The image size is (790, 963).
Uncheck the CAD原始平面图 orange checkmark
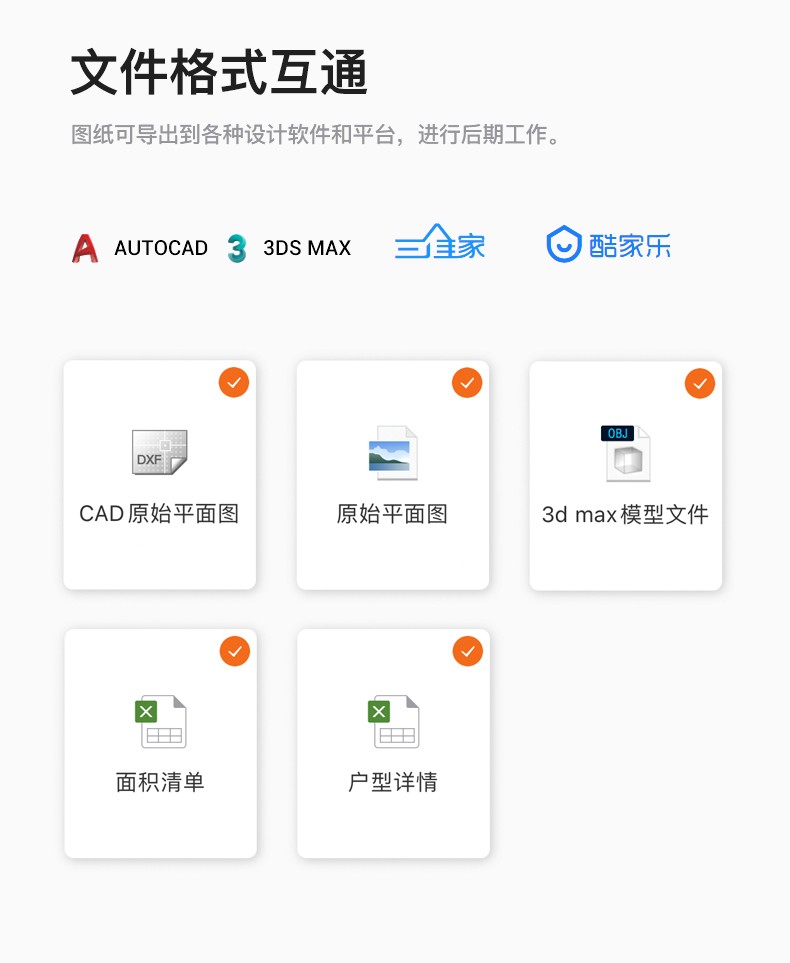(234, 382)
